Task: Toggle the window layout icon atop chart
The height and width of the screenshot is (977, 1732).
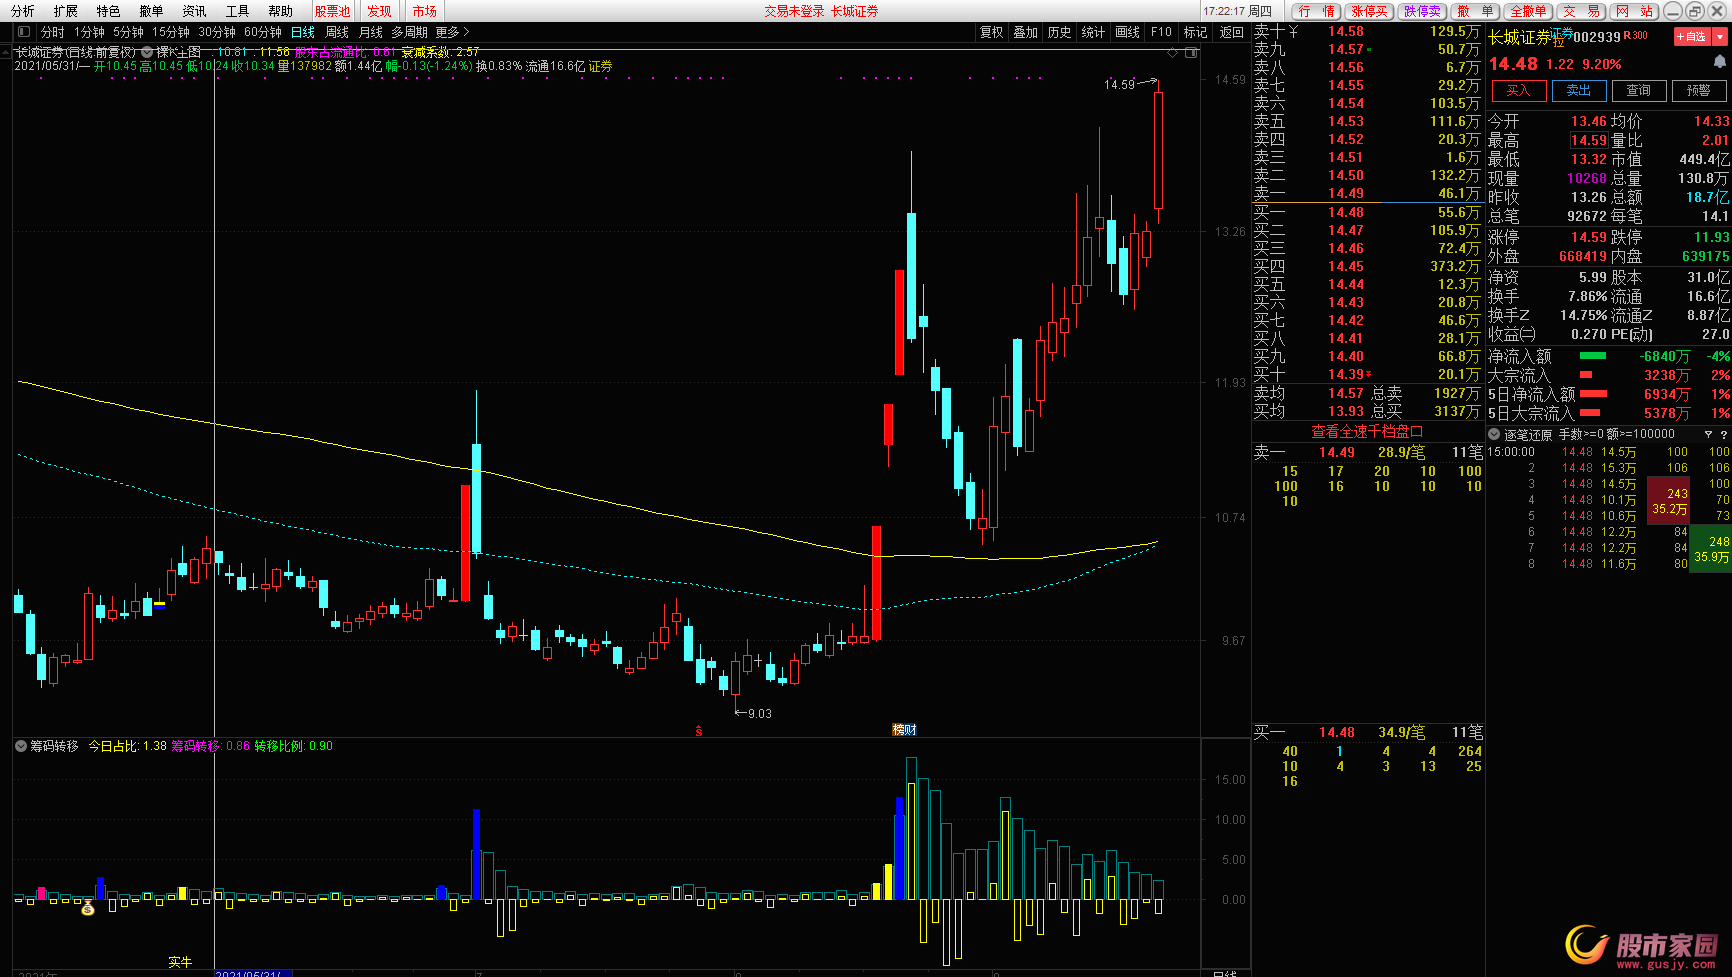Action: tap(1191, 52)
